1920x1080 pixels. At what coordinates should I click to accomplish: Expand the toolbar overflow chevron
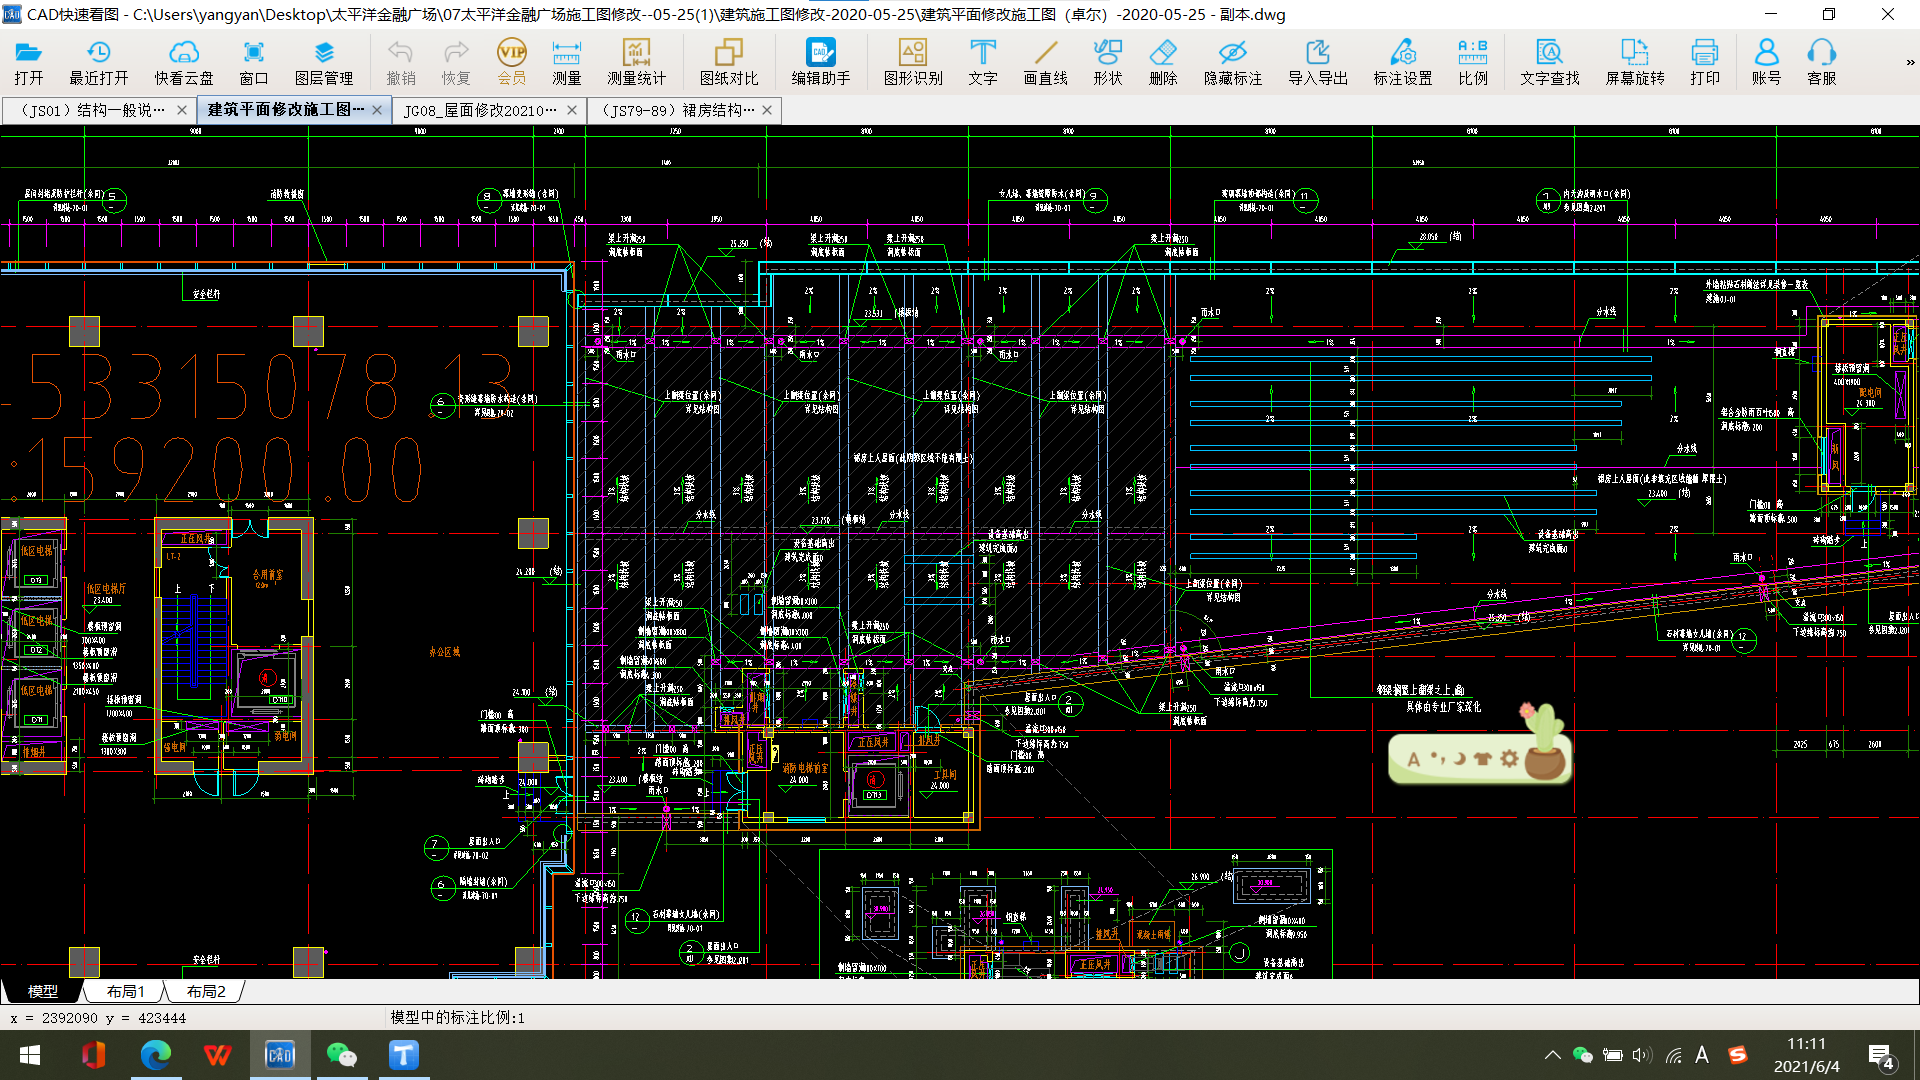pos(1910,62)
